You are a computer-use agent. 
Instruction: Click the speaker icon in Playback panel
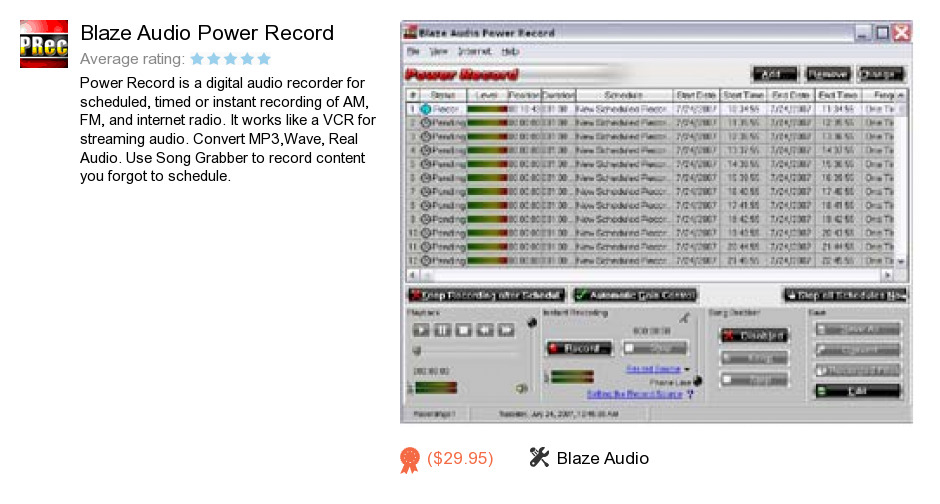(x=522, y=388)
